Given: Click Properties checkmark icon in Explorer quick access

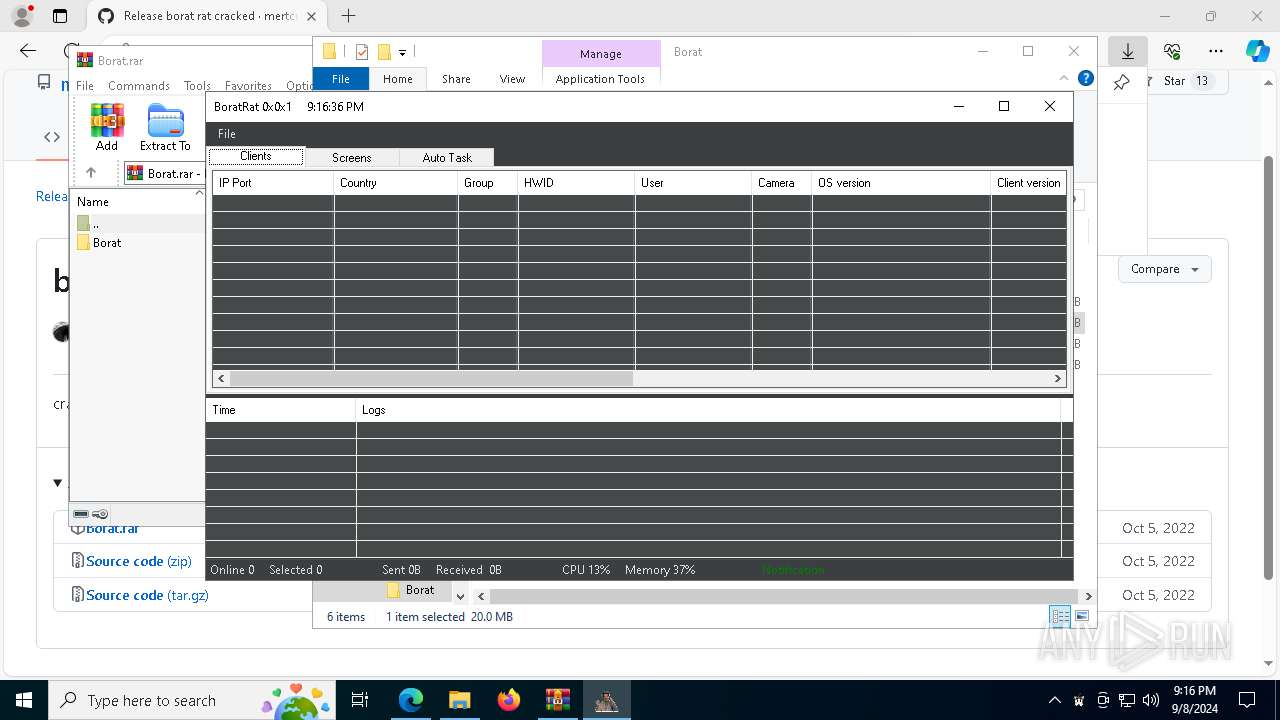Looking at the screenshot, I should [x=362, y=52].
